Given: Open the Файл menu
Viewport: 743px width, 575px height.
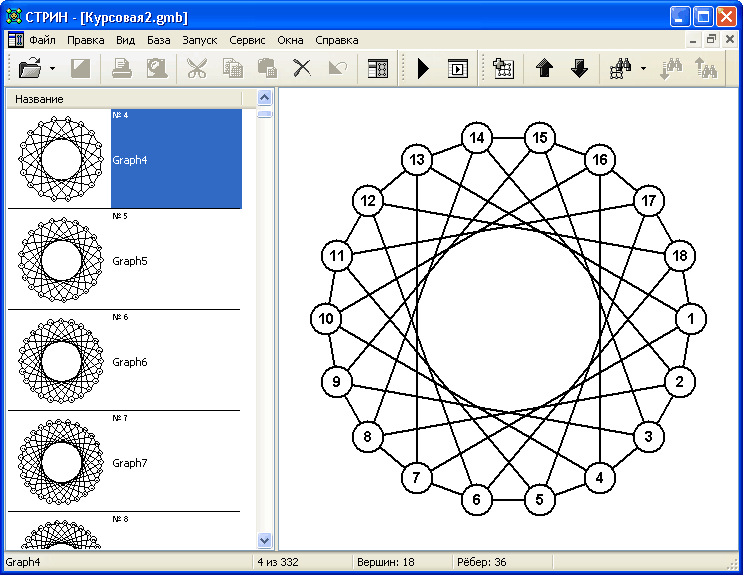Looking at the screenshot, I should tap(42, 41).
